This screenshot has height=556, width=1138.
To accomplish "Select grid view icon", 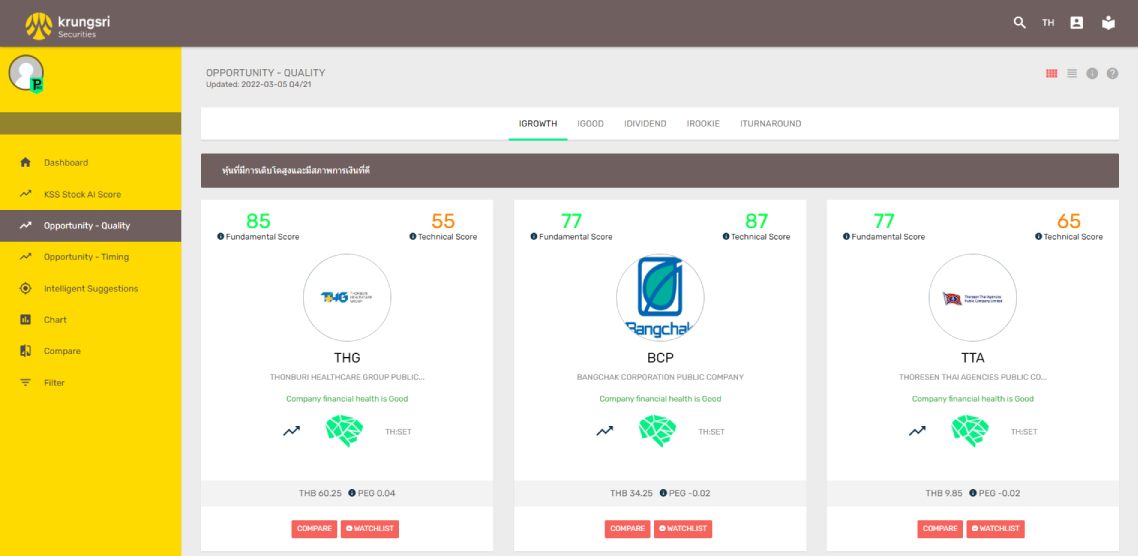I will point(1052,73).
